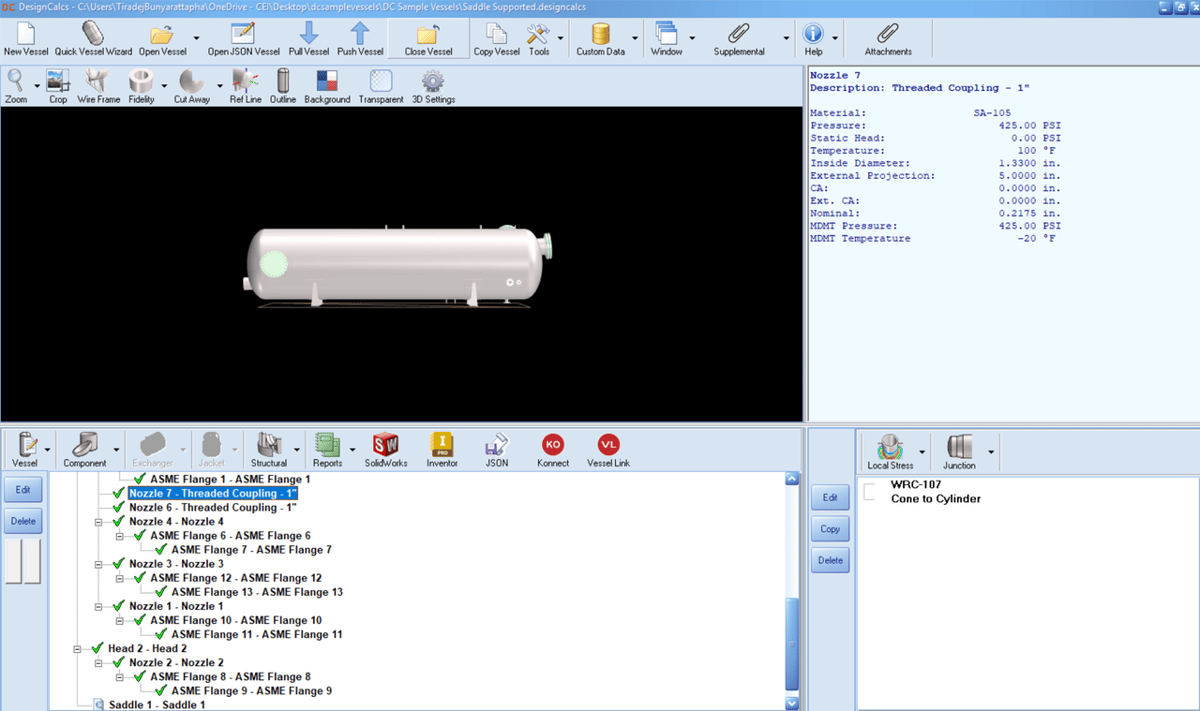Open the Quick Vessel Wizard
The width and height of the screenshot is (1200, 711).
tap(92, 39)
